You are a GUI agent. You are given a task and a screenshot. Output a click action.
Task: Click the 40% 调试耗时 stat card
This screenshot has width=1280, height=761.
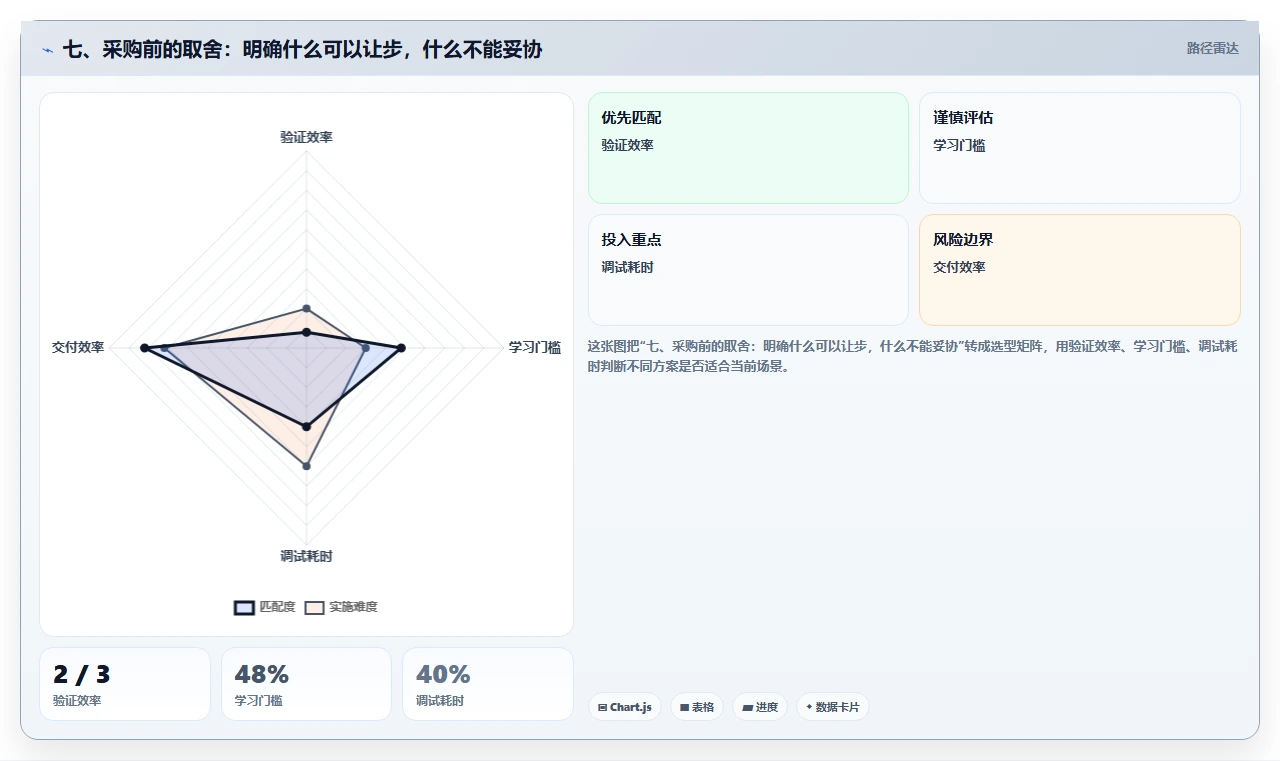click(488, 684)
